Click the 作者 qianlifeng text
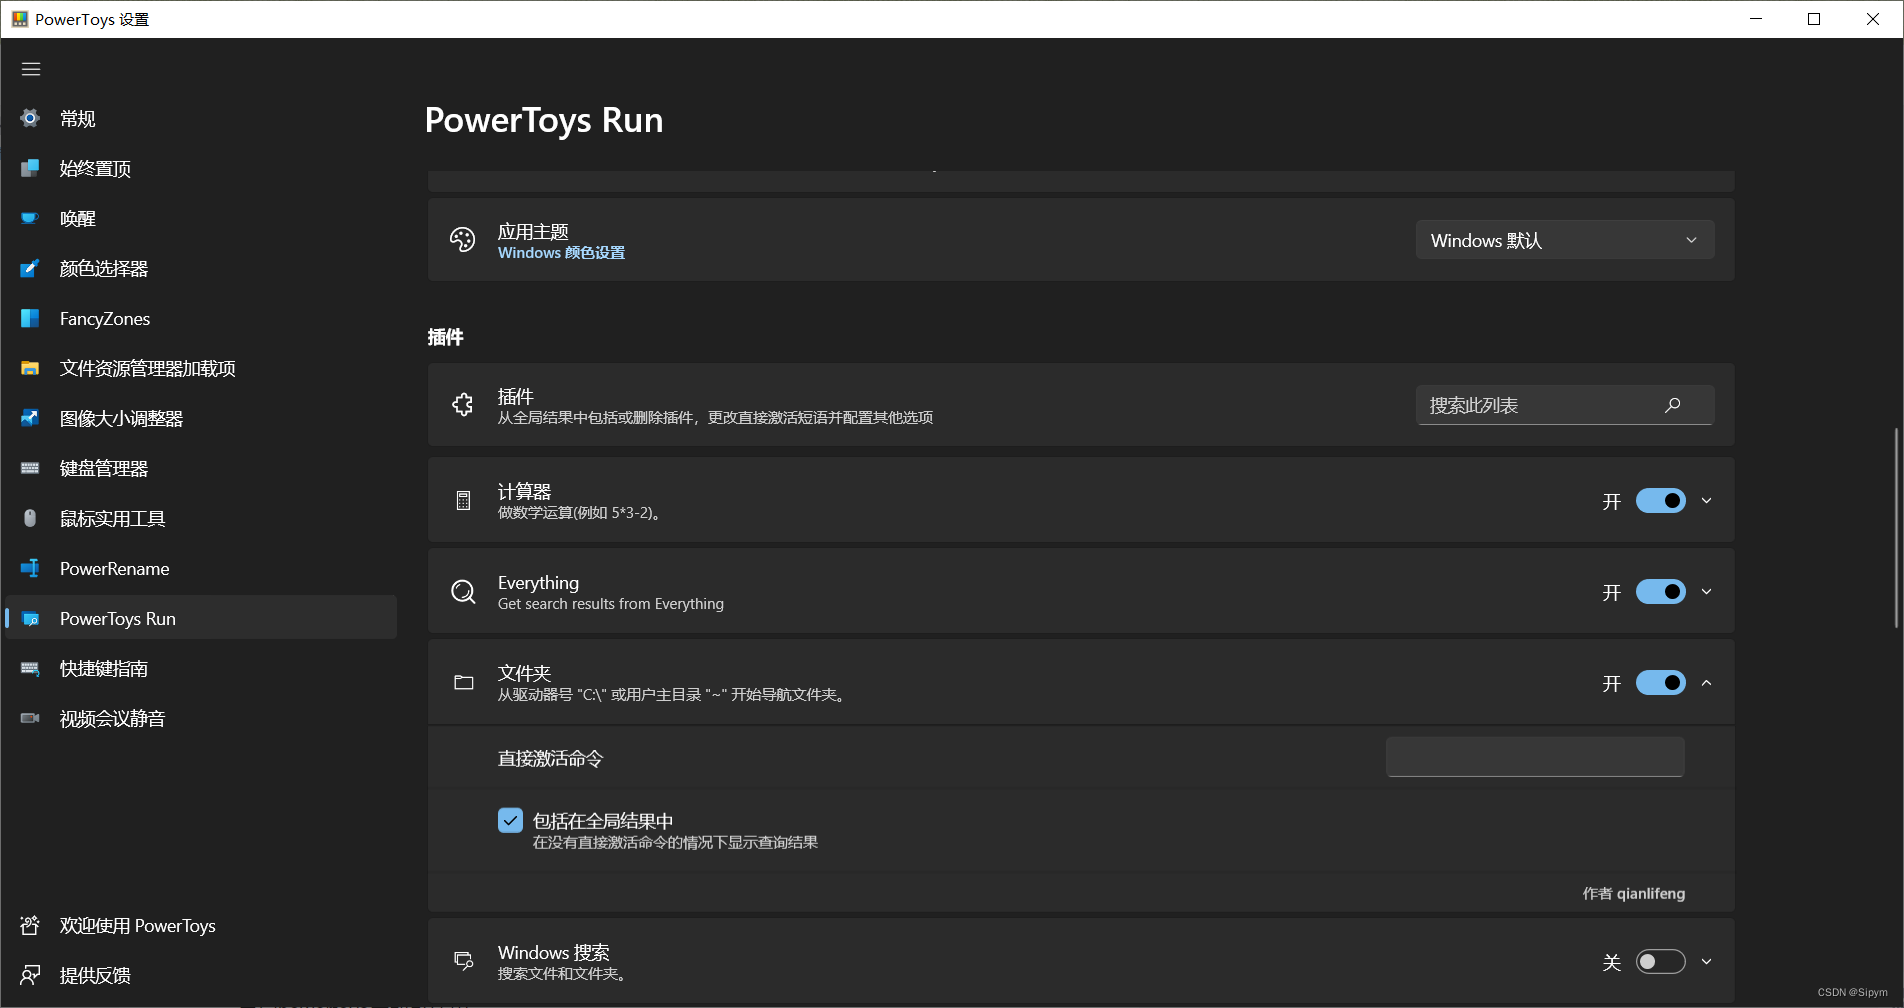The height and width of the screenshot is (1008, 1904). click(1634, 893)
